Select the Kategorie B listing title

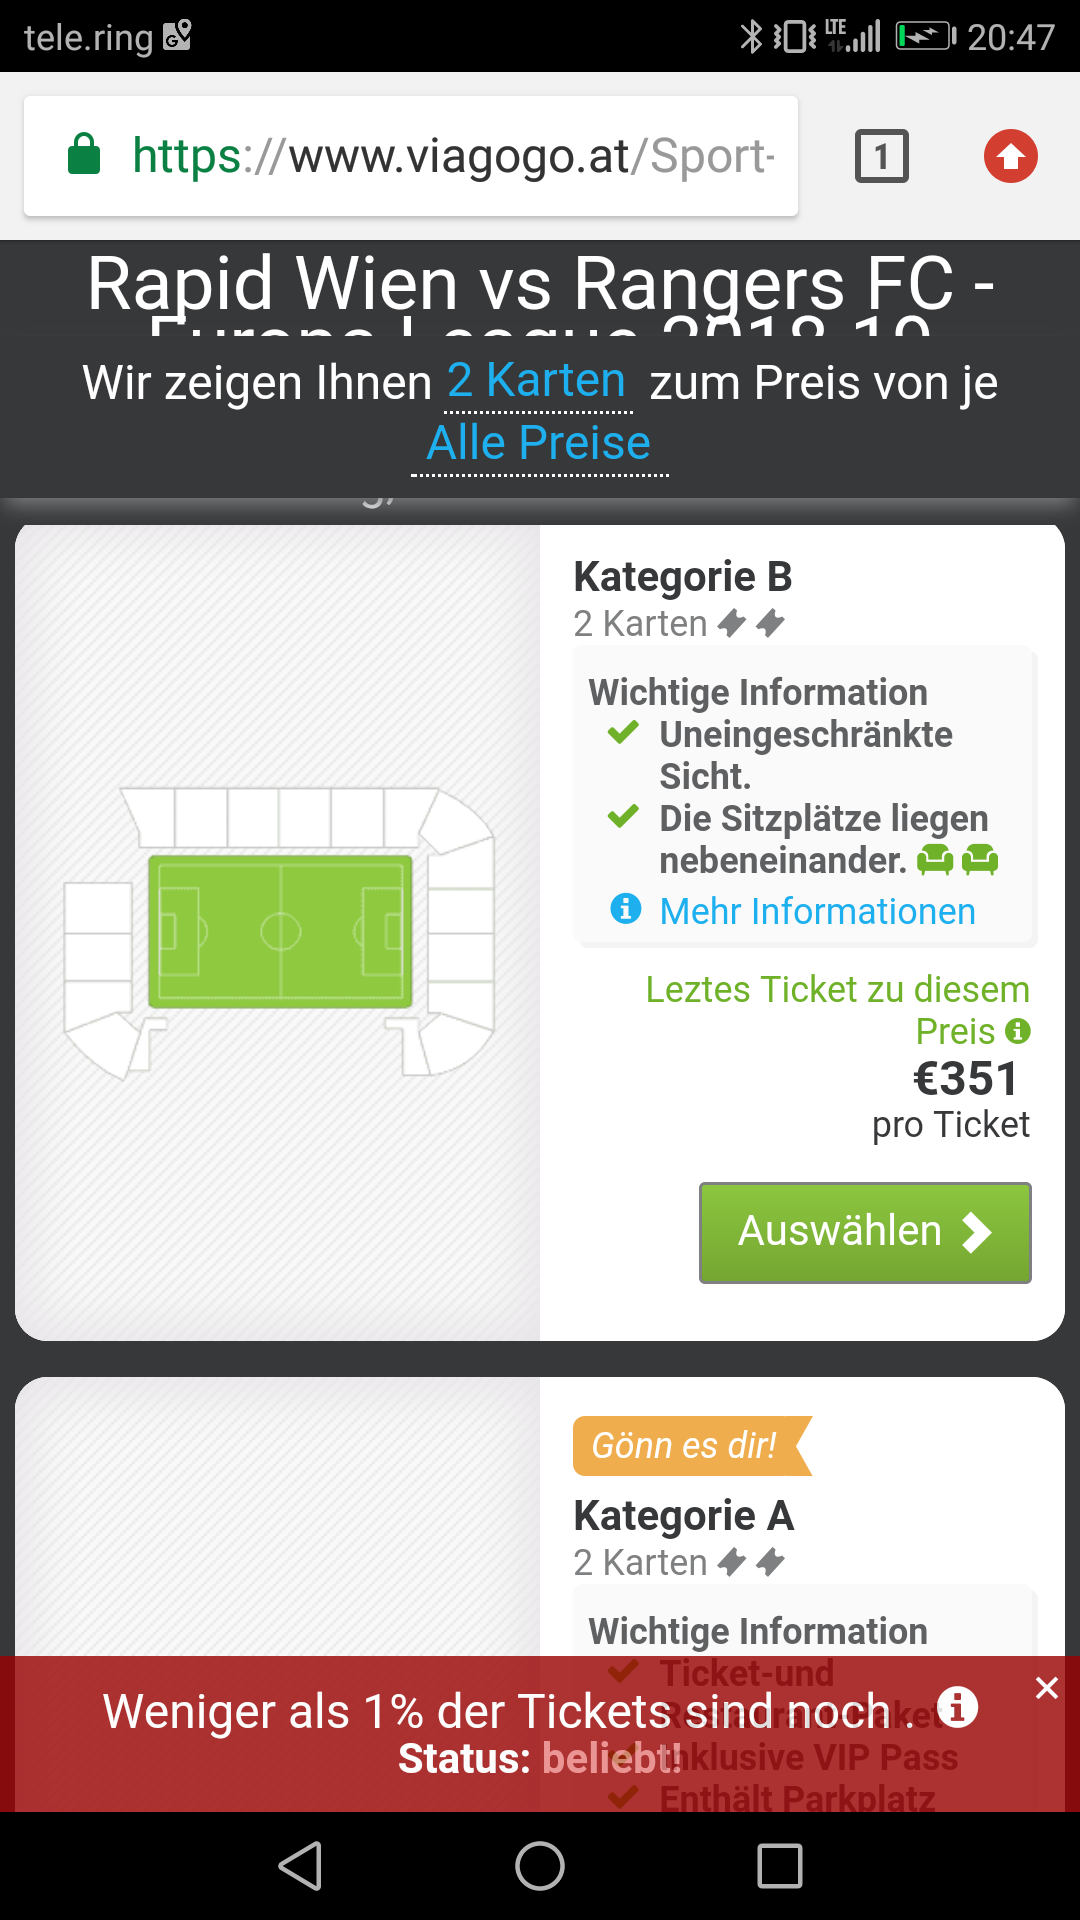point(683,577)
